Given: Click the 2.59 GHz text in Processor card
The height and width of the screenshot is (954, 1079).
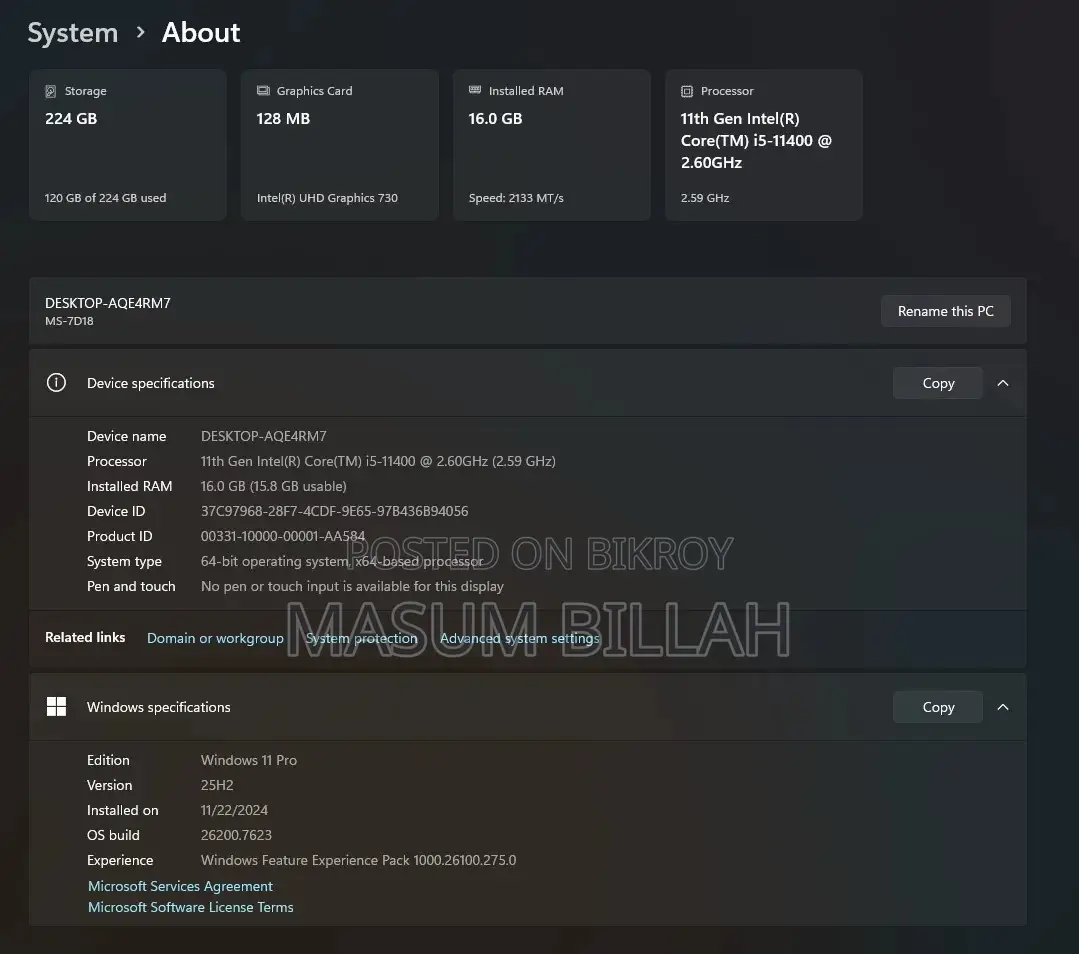Looking at the screenshot, I should 705,198.
